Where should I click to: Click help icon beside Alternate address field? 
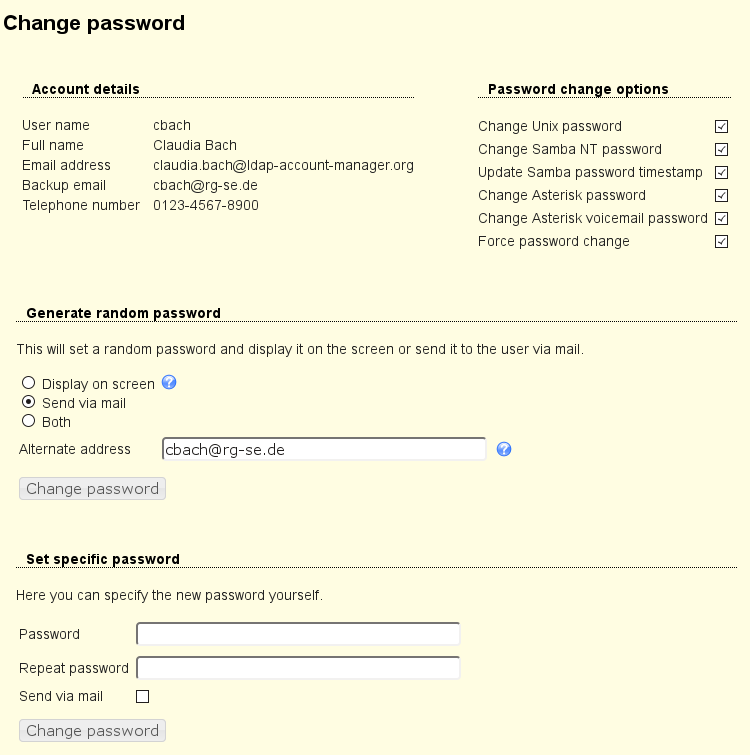click(504, 449)
